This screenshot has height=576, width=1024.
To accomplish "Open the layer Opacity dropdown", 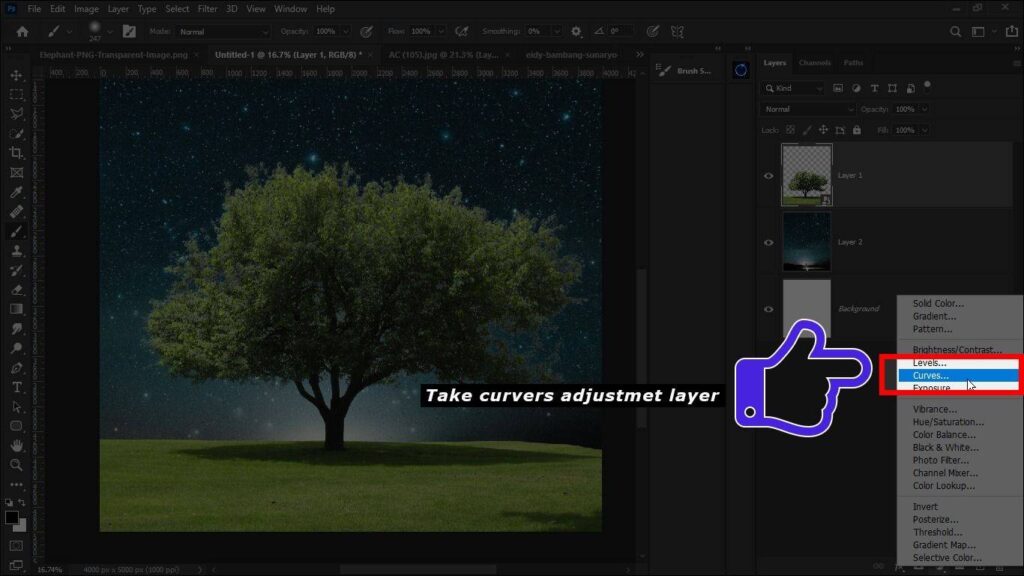I will tap(925, 109).
